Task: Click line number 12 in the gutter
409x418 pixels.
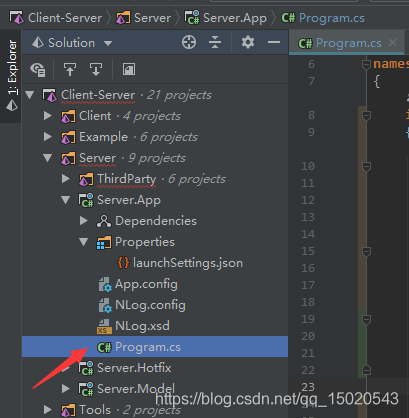Action: (308, 200)
